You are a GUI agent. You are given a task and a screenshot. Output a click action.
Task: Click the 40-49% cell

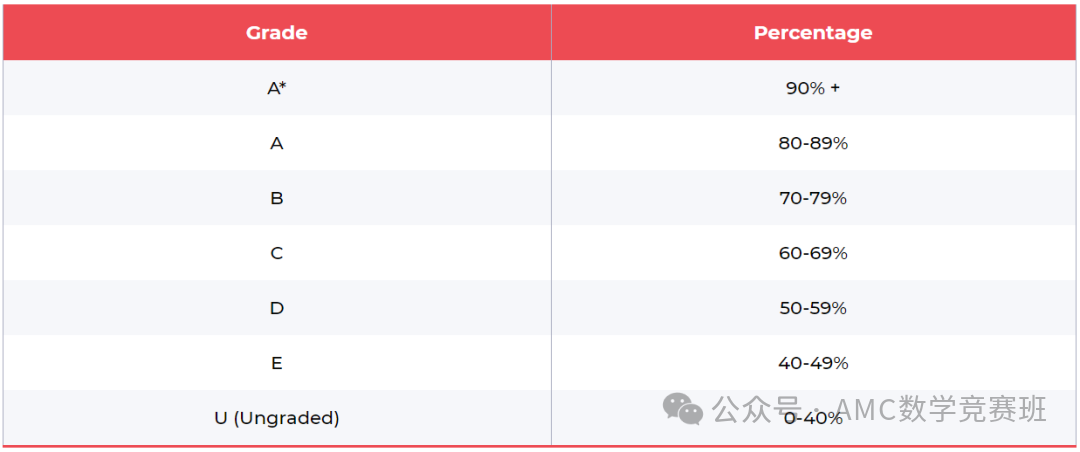(x=813, y=363)
